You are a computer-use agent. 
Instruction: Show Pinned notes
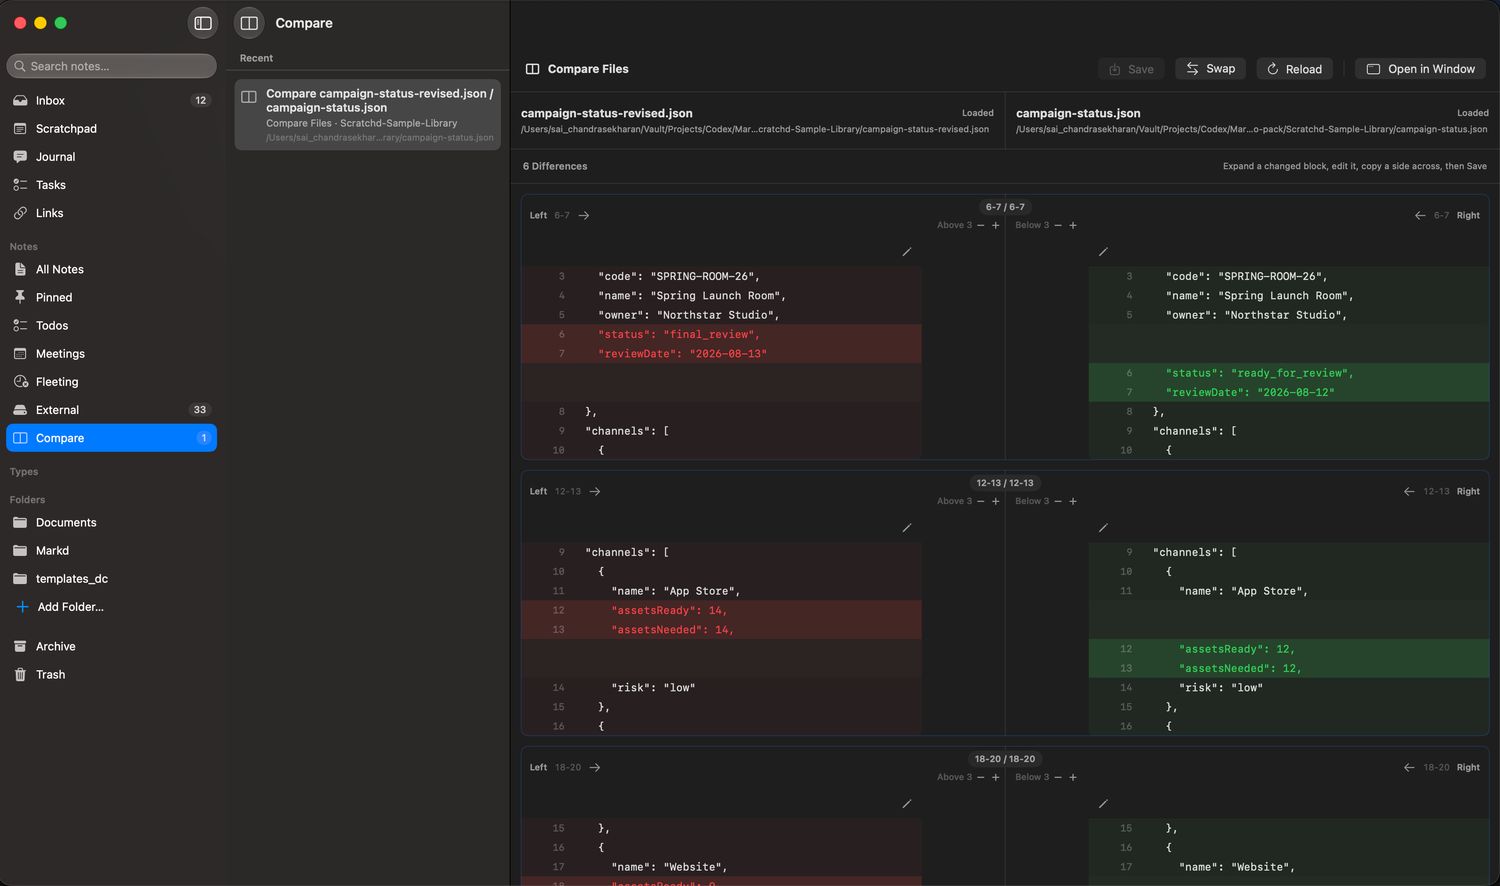coord(111,298)
